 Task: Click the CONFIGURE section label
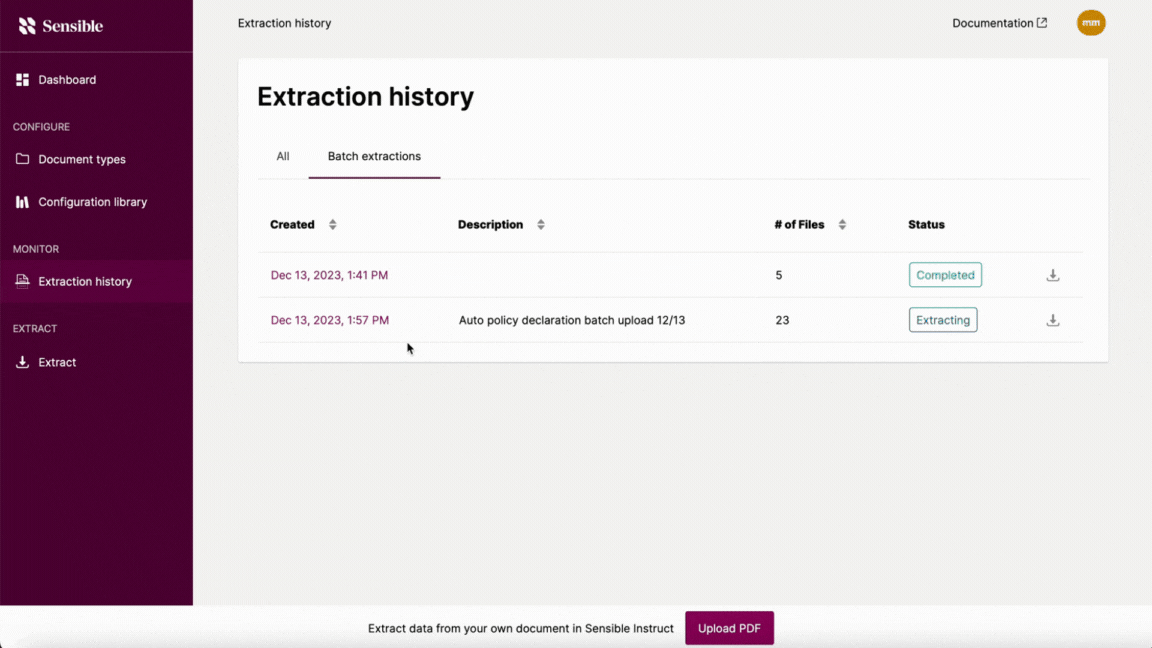click(41, 126)
